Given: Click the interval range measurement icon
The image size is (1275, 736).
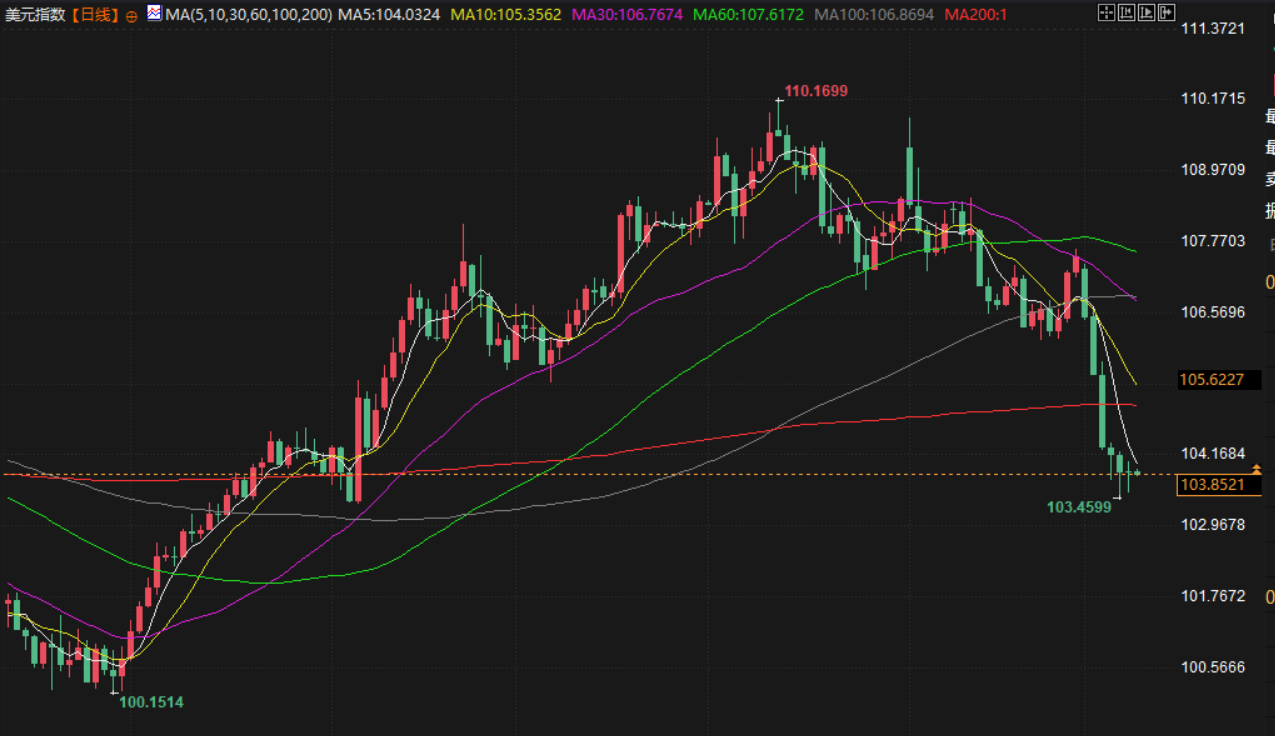Looking at the screenshot, I should (1126, 13).
